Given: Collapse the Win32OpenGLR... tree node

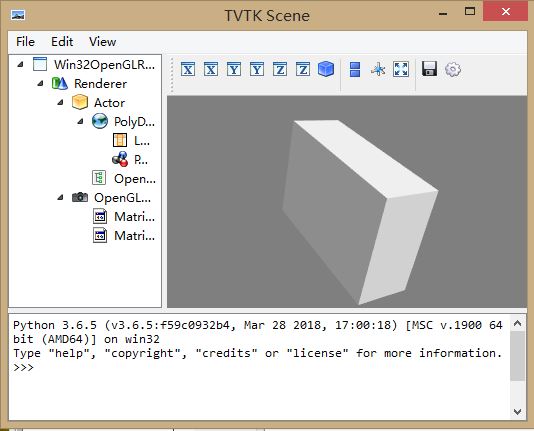Looking at the screenshot, I should (x=20, y=64).
